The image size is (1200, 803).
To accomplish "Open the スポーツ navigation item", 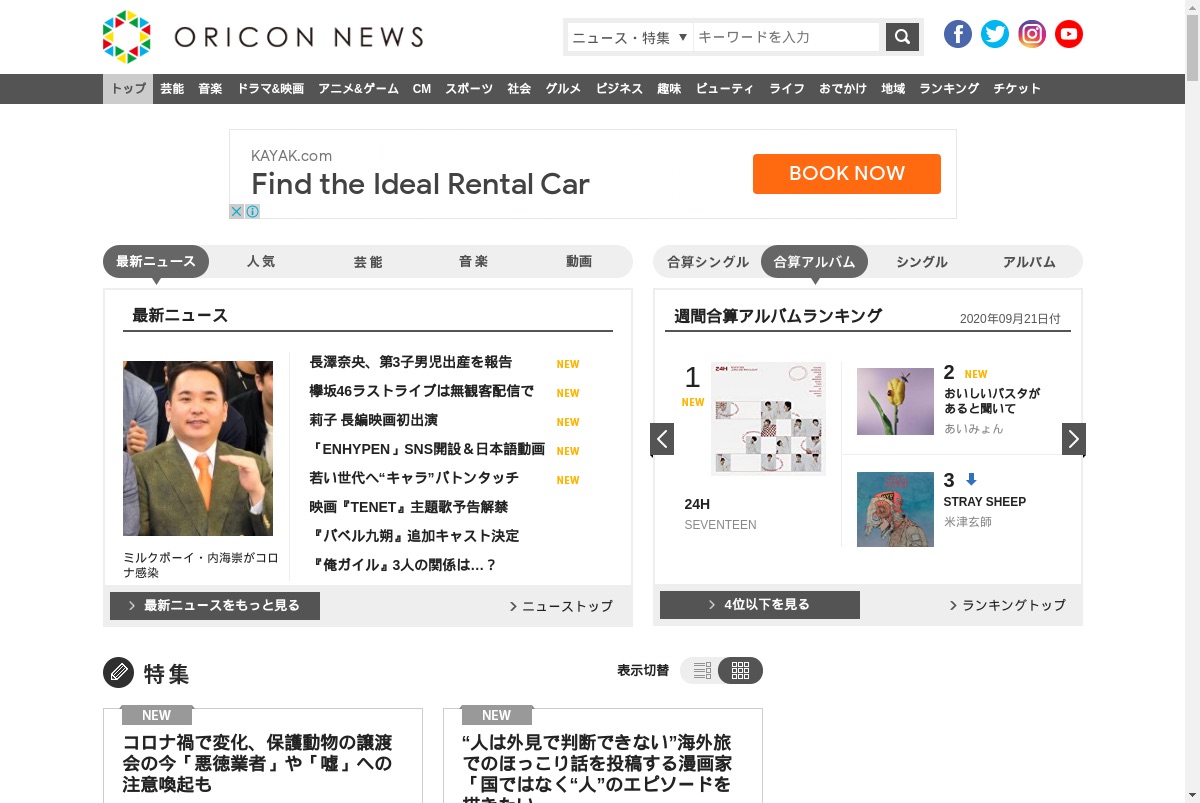I will (x=469, y=89).
